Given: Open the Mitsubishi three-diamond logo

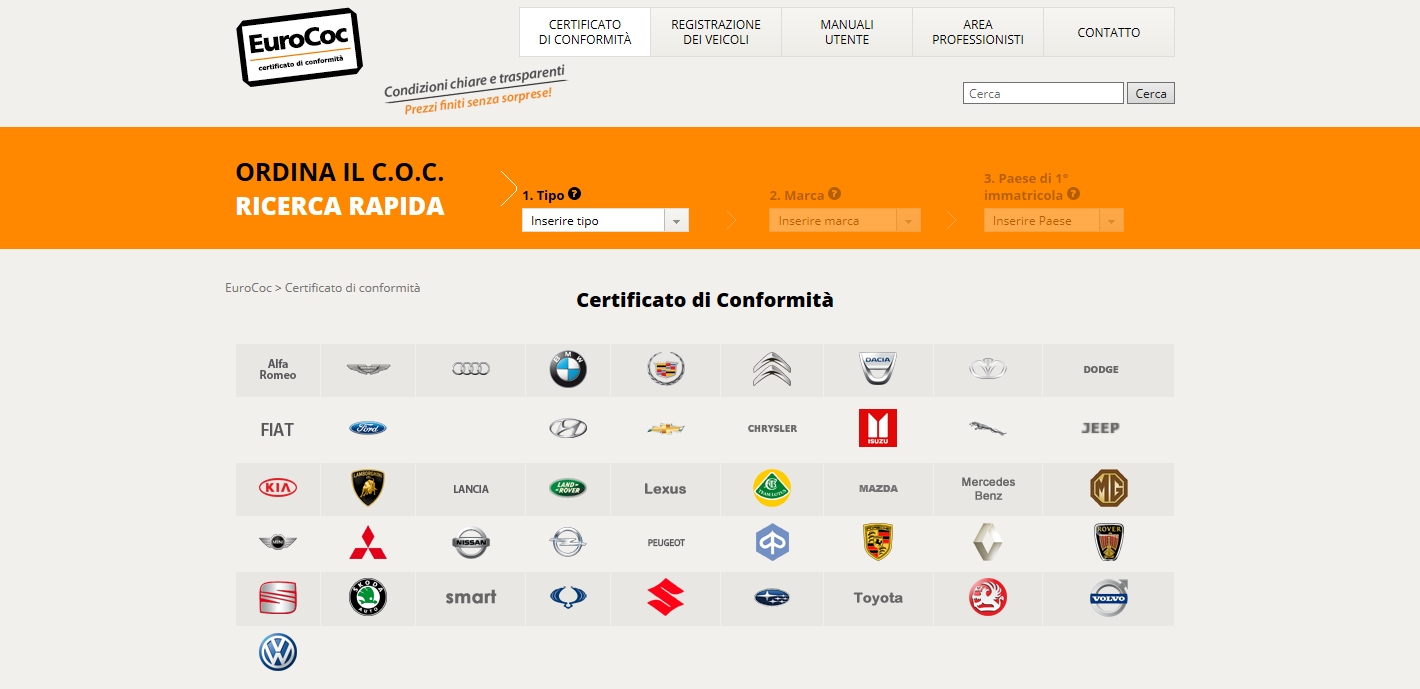Looking at the screenshot, I should pos(368,542).
